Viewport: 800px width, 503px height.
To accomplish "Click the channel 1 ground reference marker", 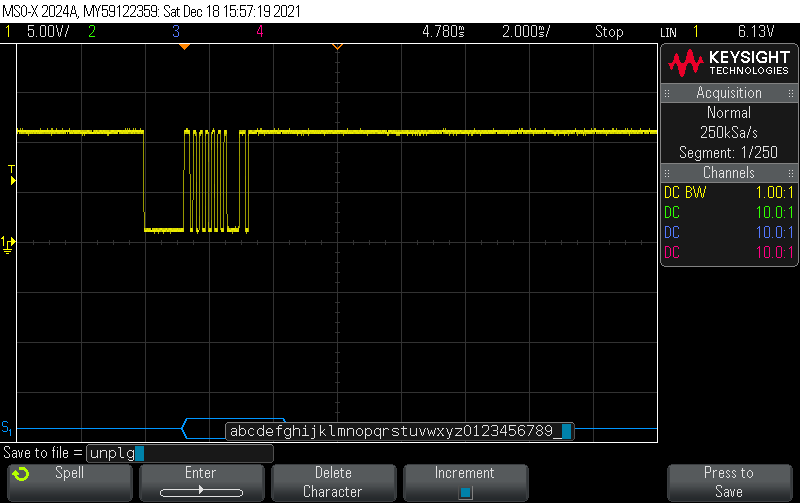I will click(x=8, y=245).
